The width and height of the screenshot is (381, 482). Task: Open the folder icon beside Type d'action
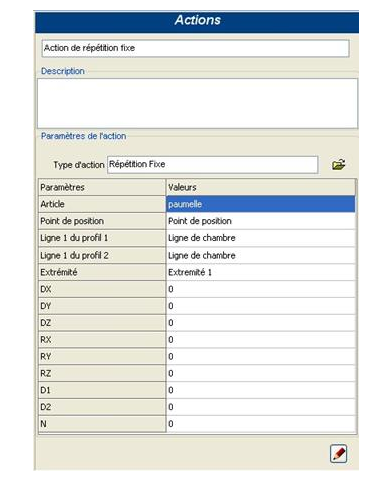coord(338,165)
